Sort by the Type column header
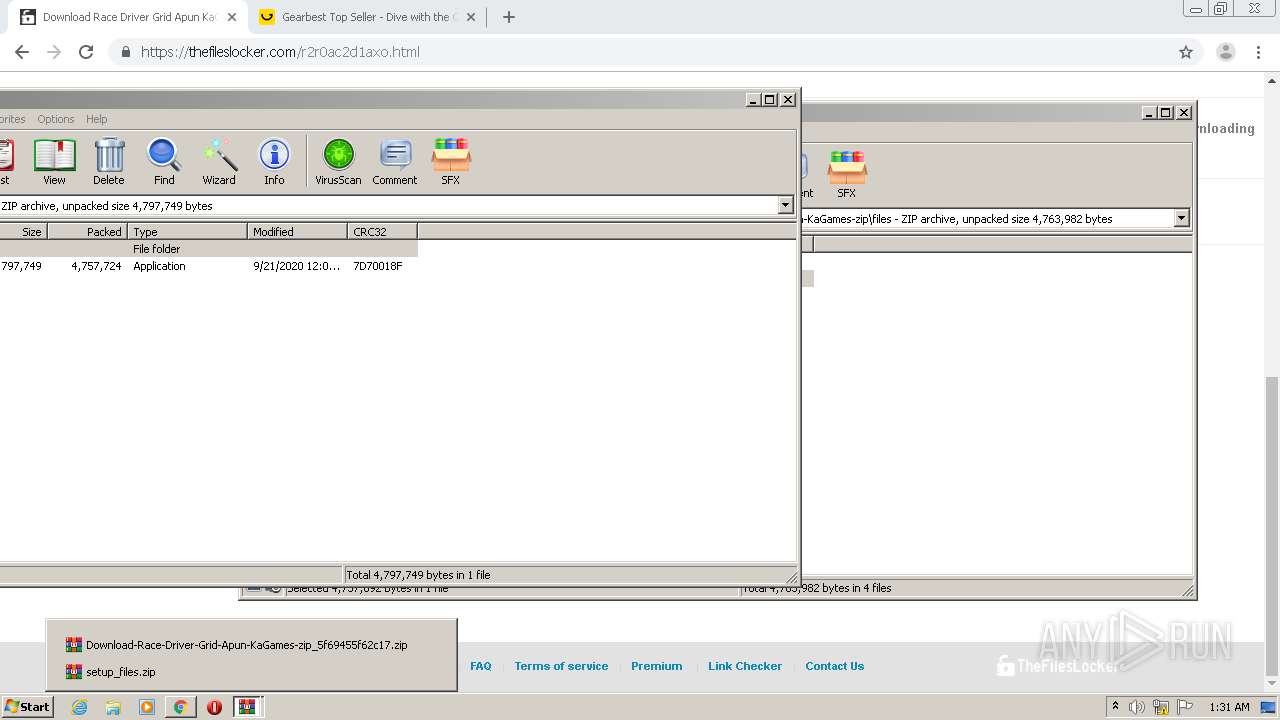 pos(188,231)
